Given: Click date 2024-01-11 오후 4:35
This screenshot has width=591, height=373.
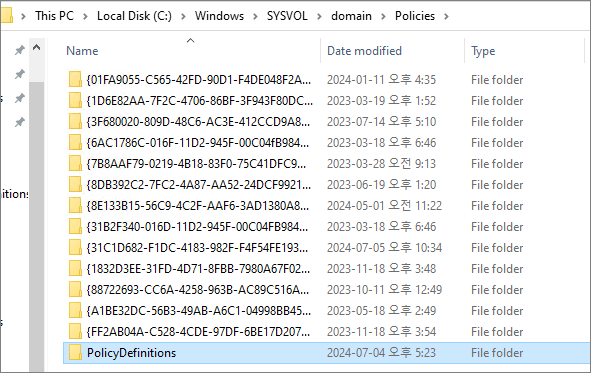Looking at the screenshot, I should coord(381,80).
